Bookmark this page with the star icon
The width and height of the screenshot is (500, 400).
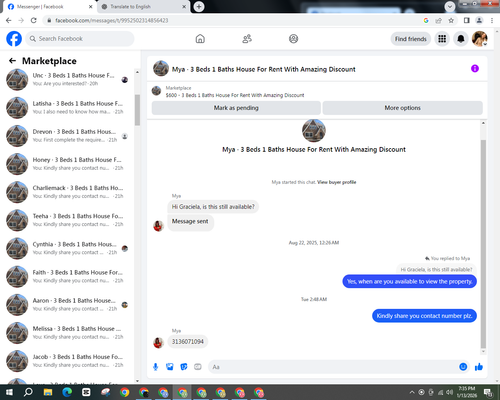(451, 20)
